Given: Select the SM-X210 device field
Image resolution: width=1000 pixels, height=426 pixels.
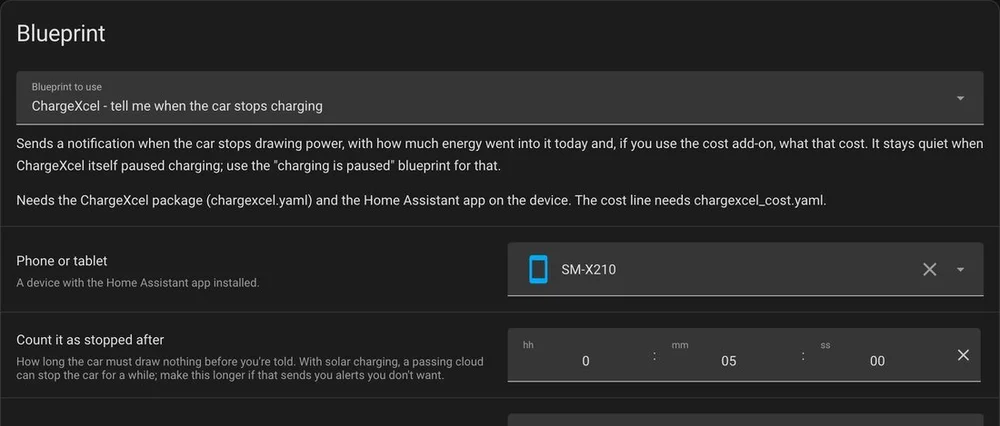Looking at the screenshot, I should pos(745,269).
